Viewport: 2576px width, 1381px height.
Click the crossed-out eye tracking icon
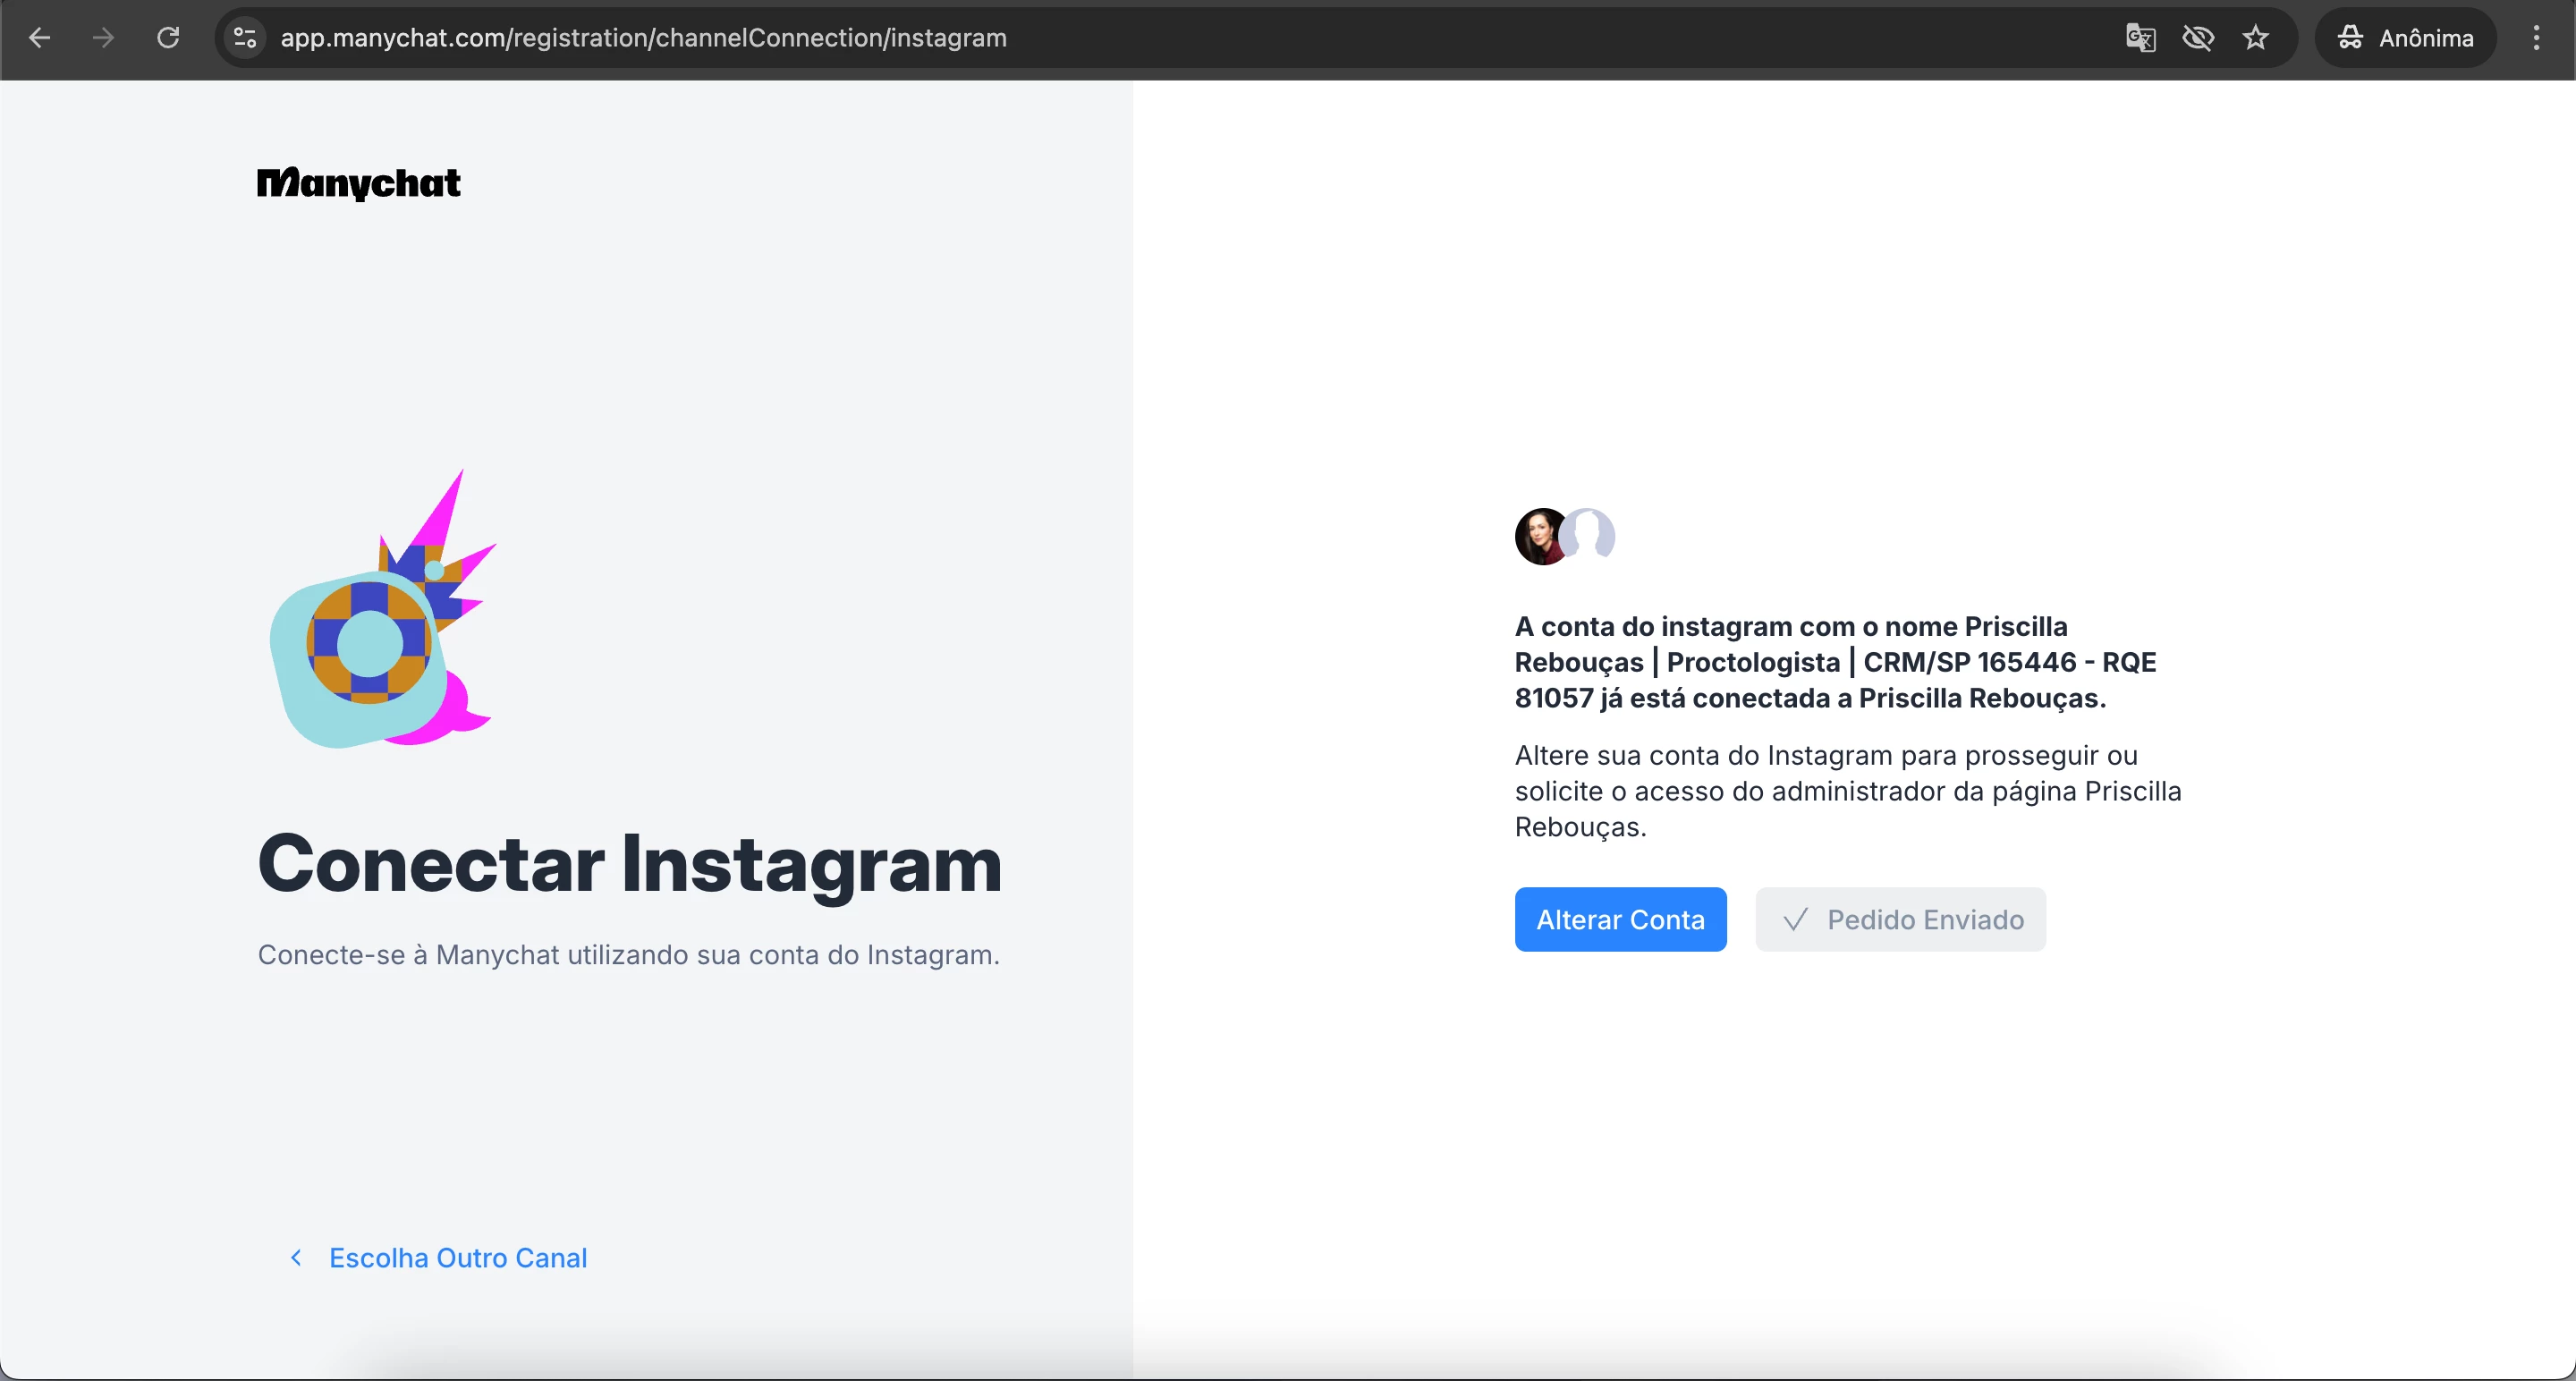point(2198,38)
